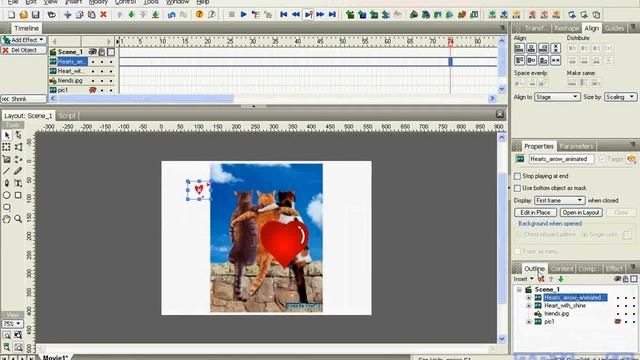Open the Effect tab

(614, 269)
